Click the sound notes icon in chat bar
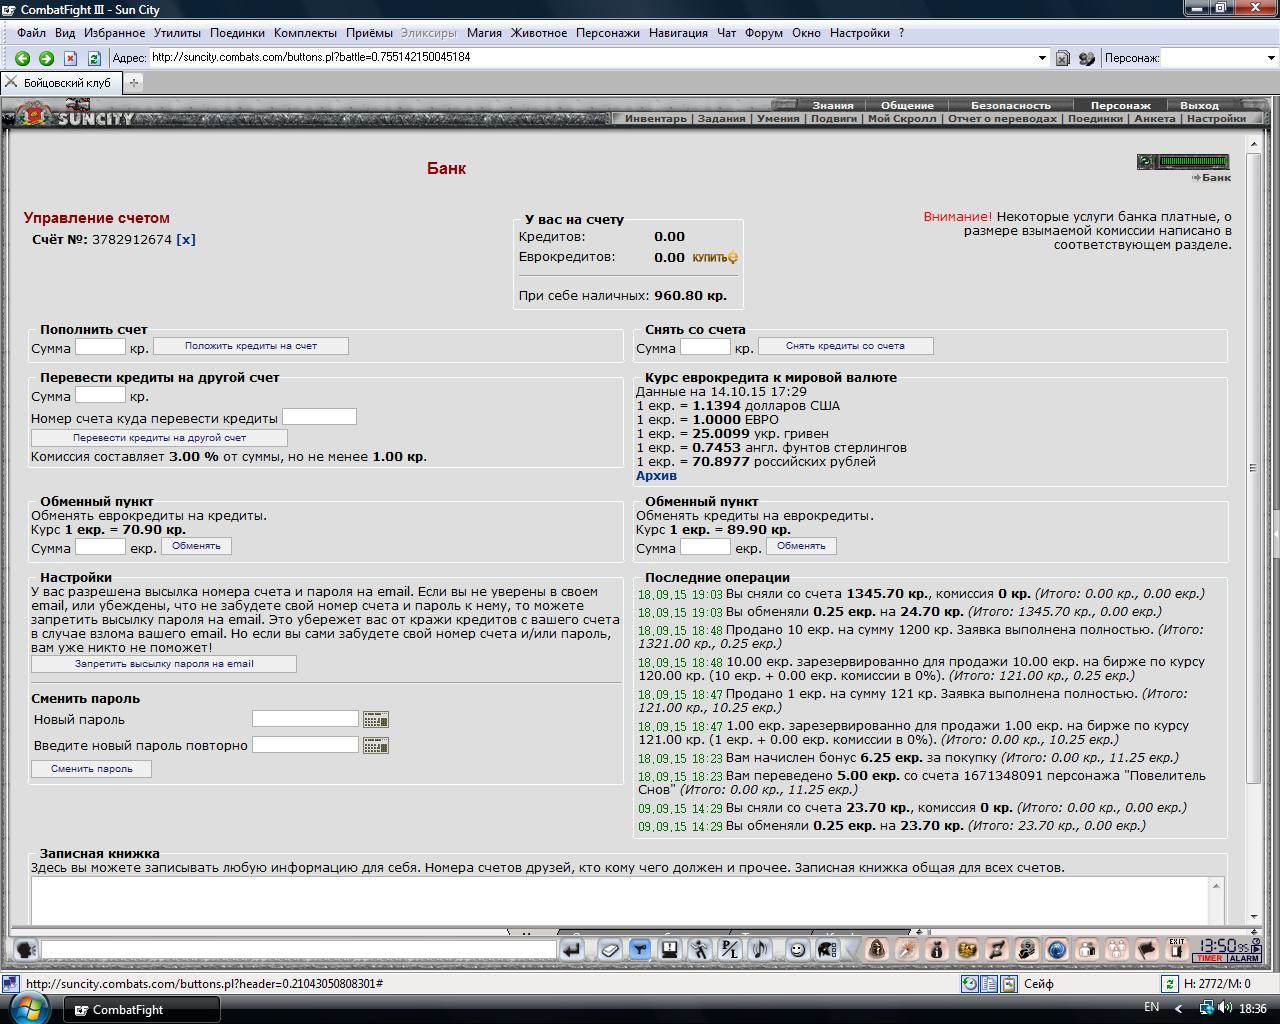The width and height of the screenshot is (1280, 1024). pos(760,949)
